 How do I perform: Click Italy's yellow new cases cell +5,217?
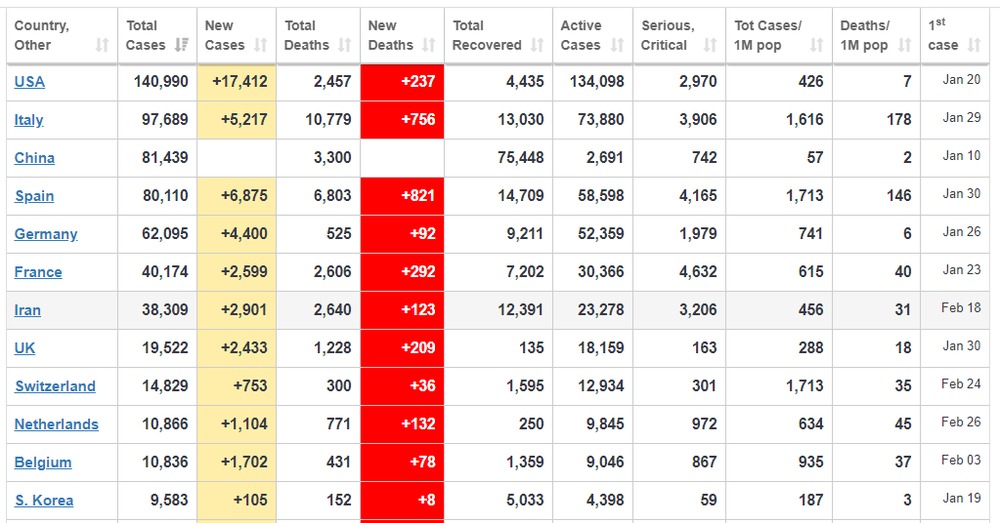236,120
